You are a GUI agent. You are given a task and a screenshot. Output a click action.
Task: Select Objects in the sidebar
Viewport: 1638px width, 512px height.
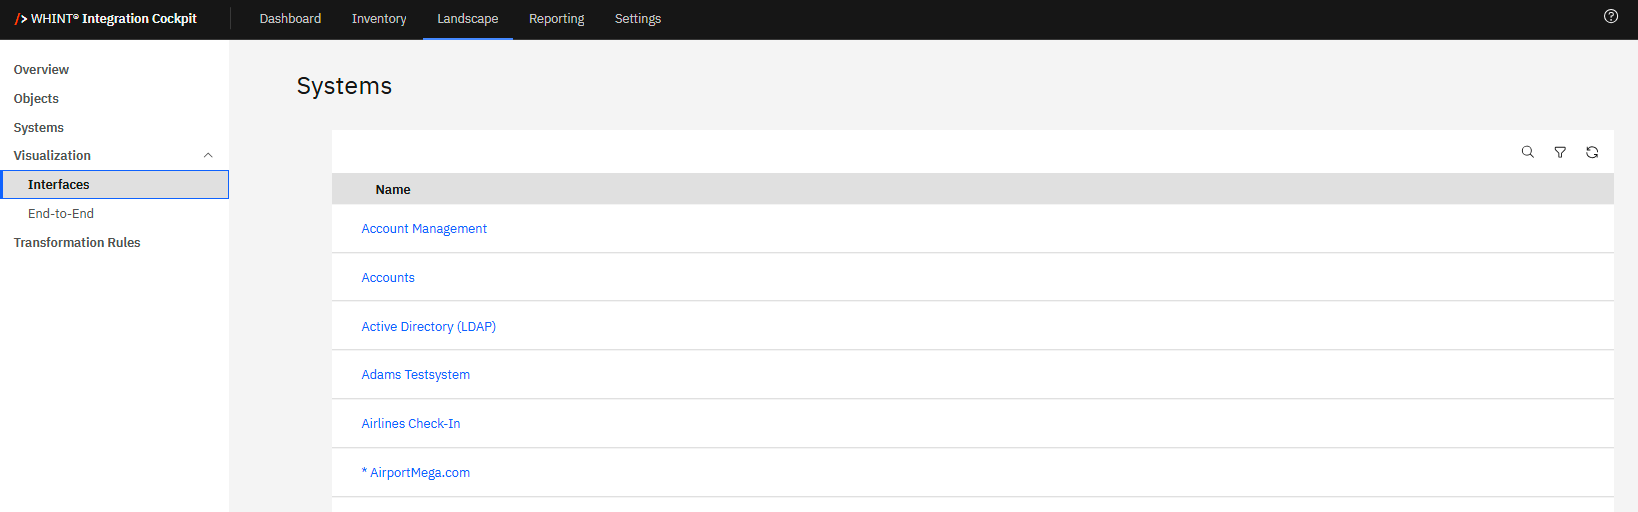[x=36, y=99]
